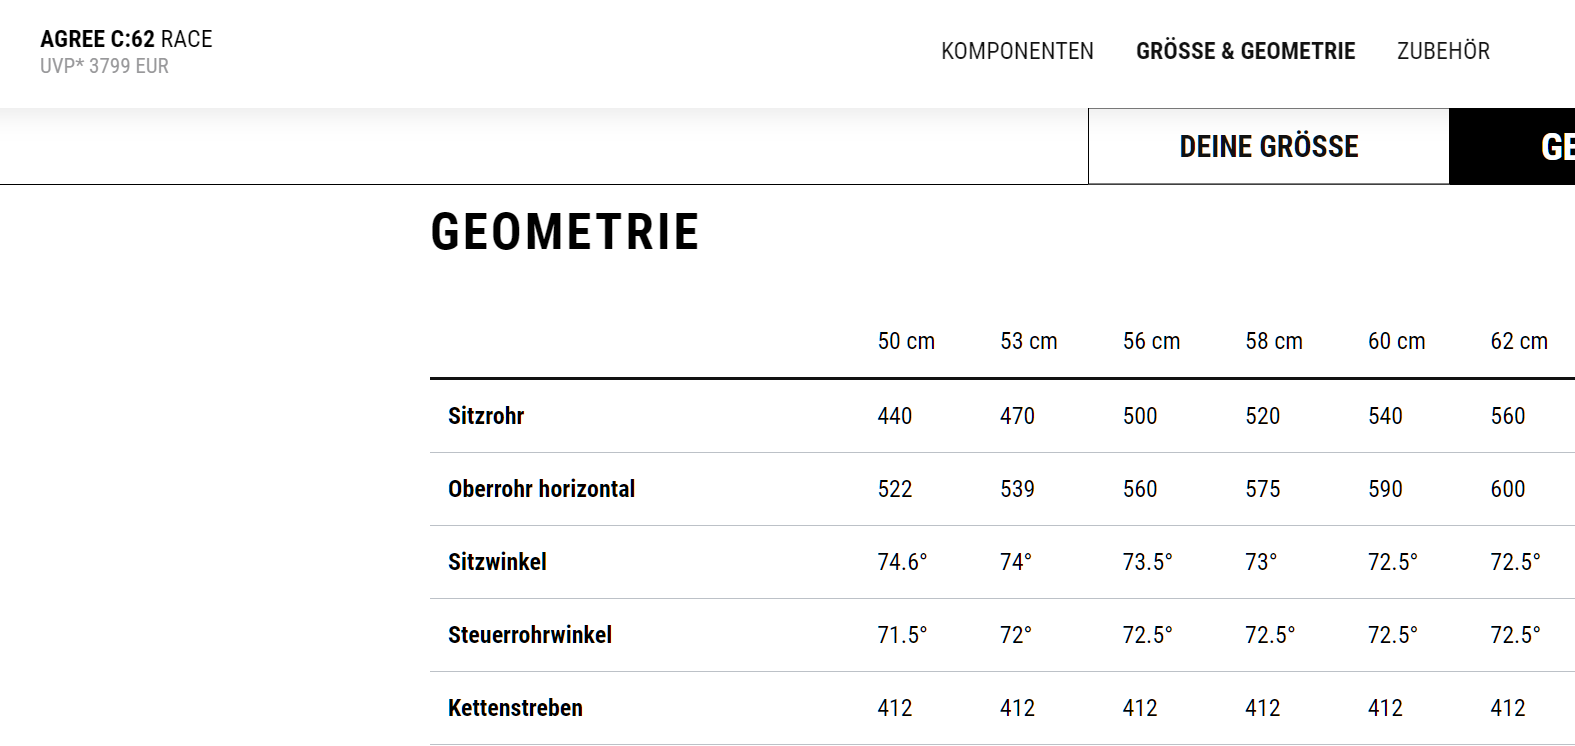This screenshot has width=1575, height=746.
Task: Click the UVP 3799 EUR price text
Action: (104, 66)
